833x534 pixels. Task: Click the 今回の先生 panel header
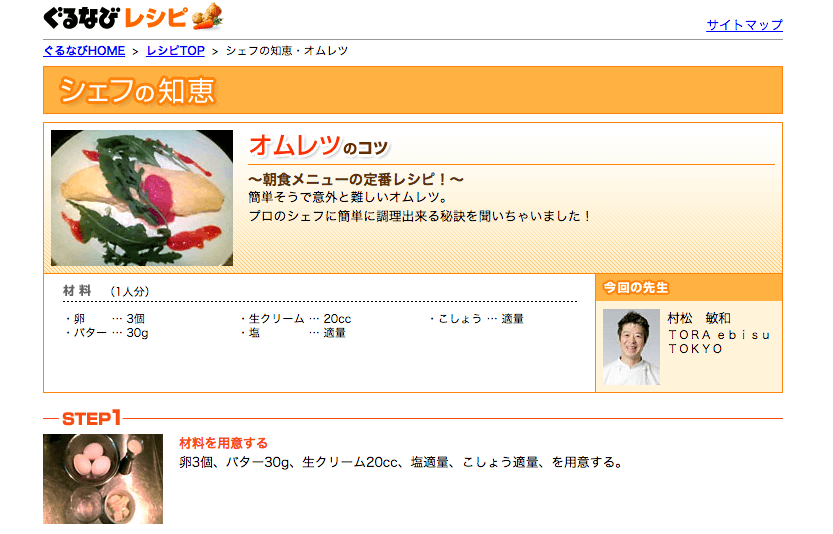pyautogui.click(x=689, y=287)
